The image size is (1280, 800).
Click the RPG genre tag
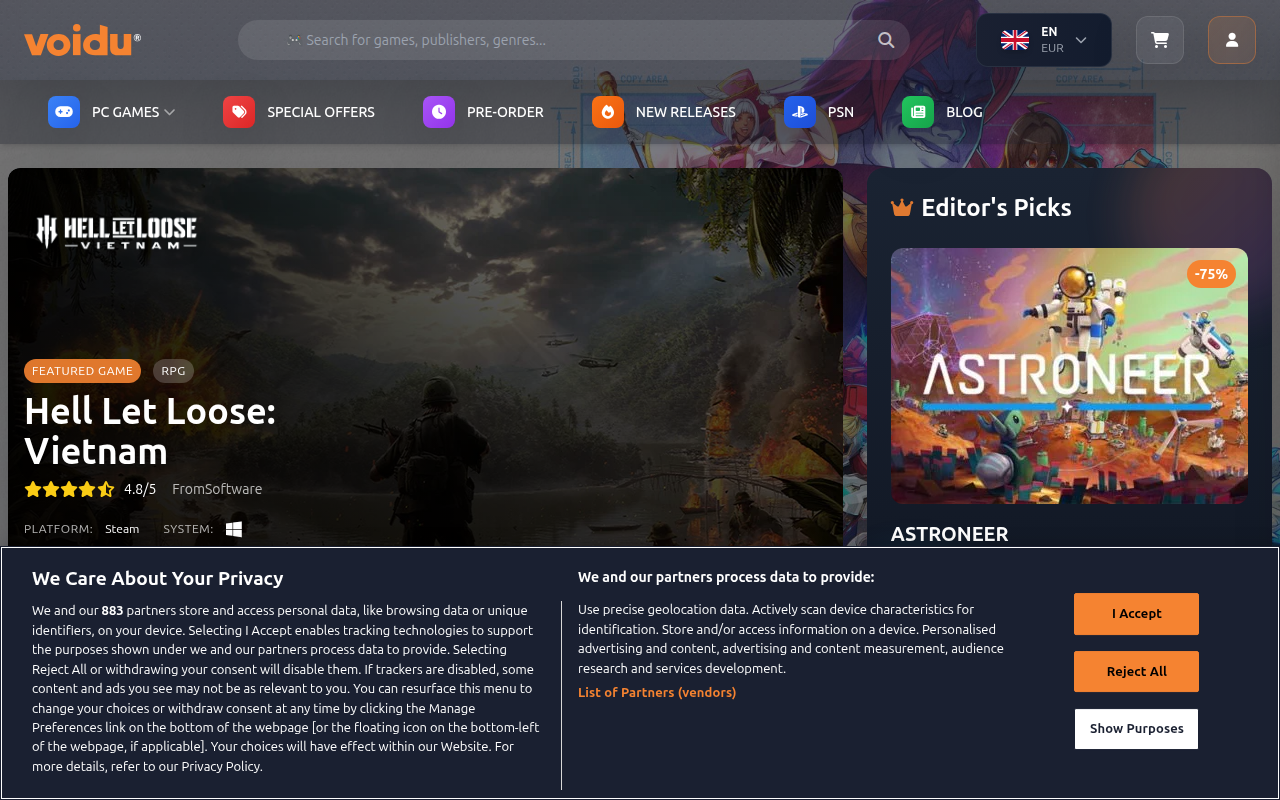tap(173, 371)
